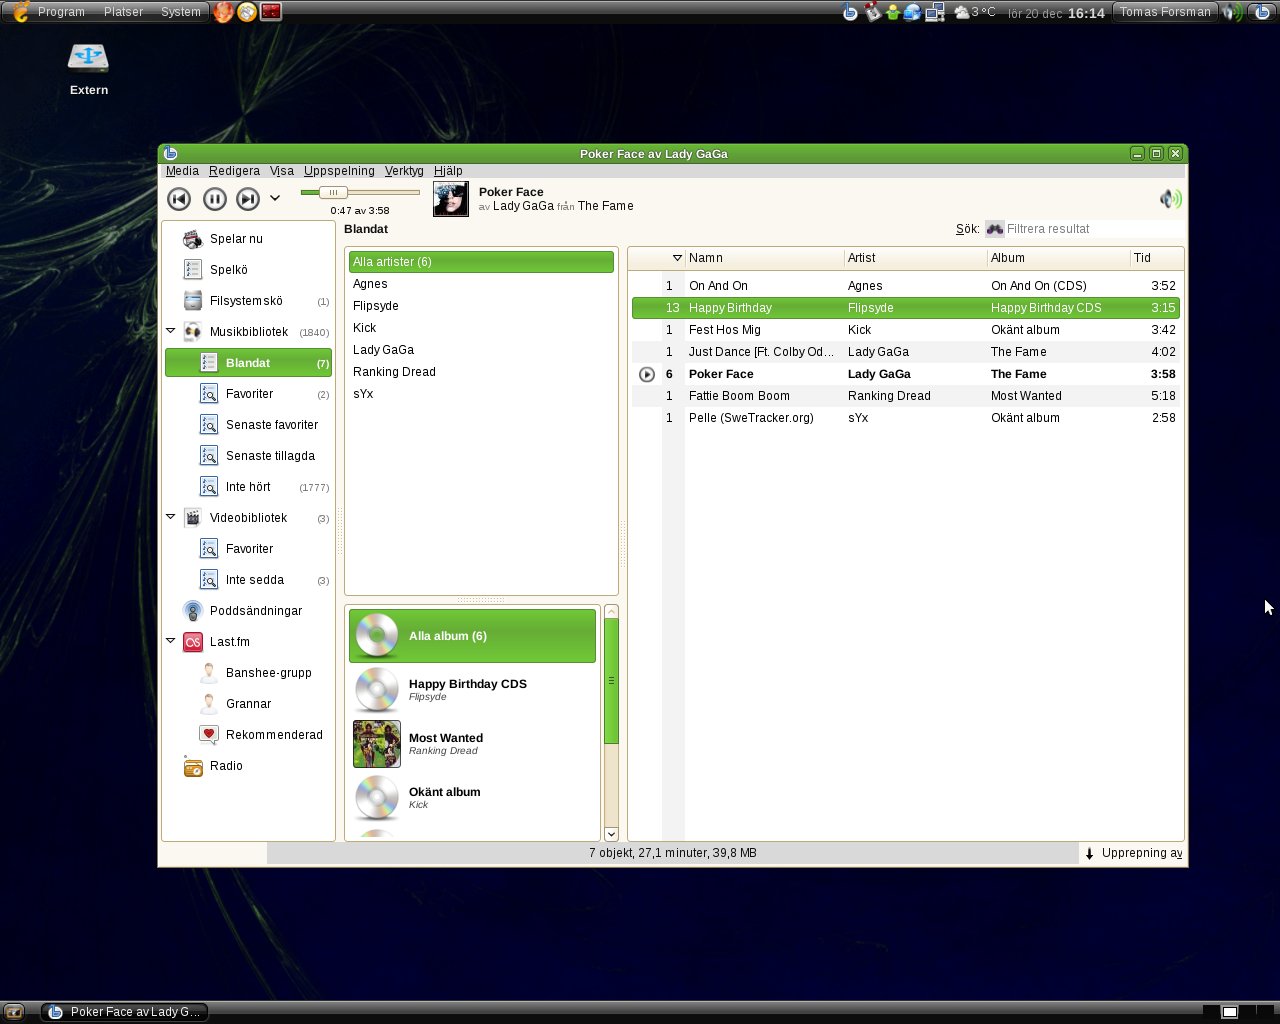Viewport: 1280px width, 1024px height.
Task: Sort tracks by Namn column
Action: tap(764, 258)
